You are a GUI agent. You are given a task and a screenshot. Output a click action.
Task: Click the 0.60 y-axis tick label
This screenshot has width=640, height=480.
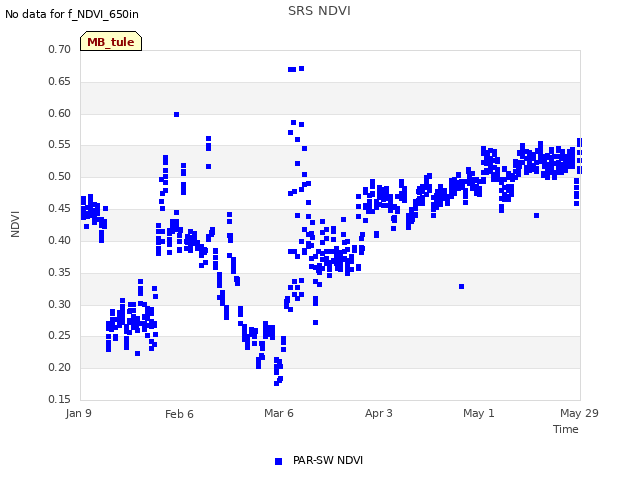(x=60, y=113)
